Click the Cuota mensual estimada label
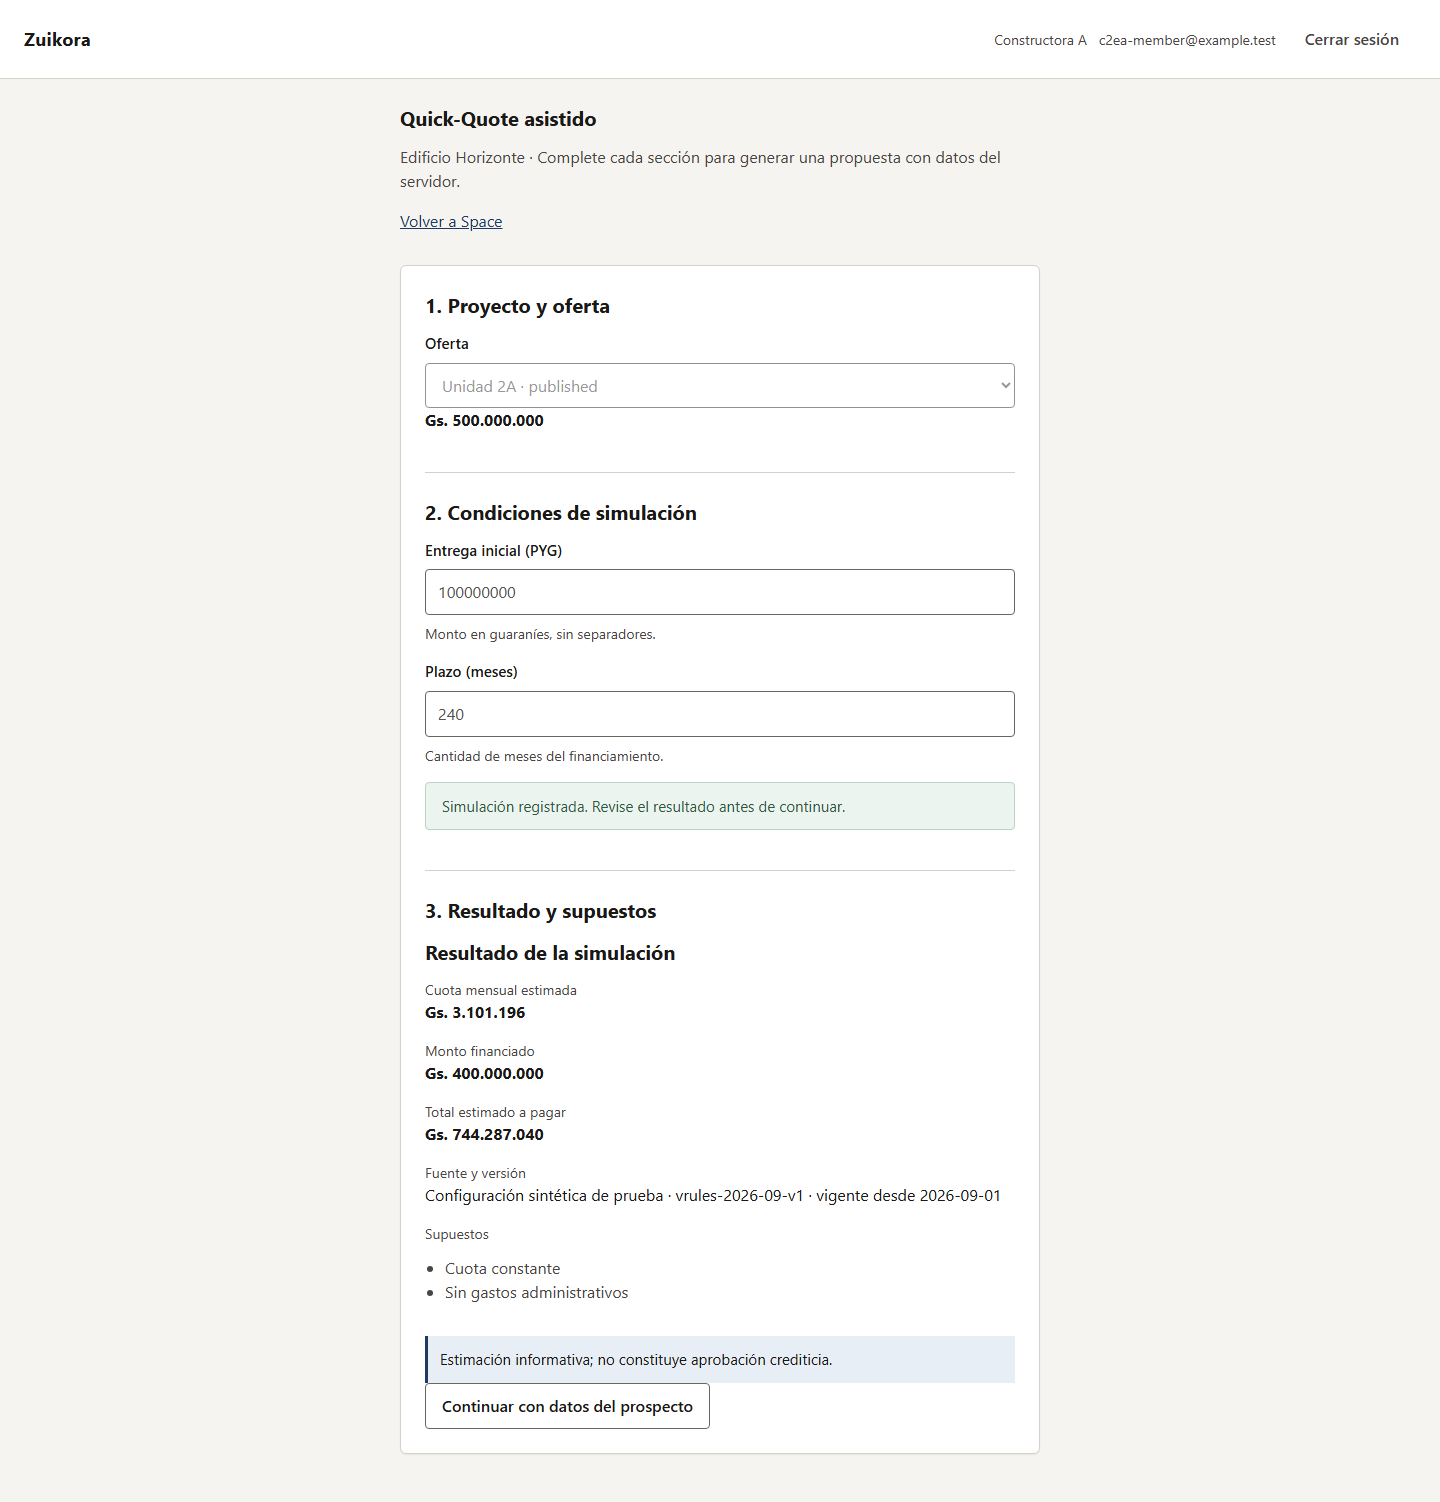1440x1502 pixels. tap(501, 991)
